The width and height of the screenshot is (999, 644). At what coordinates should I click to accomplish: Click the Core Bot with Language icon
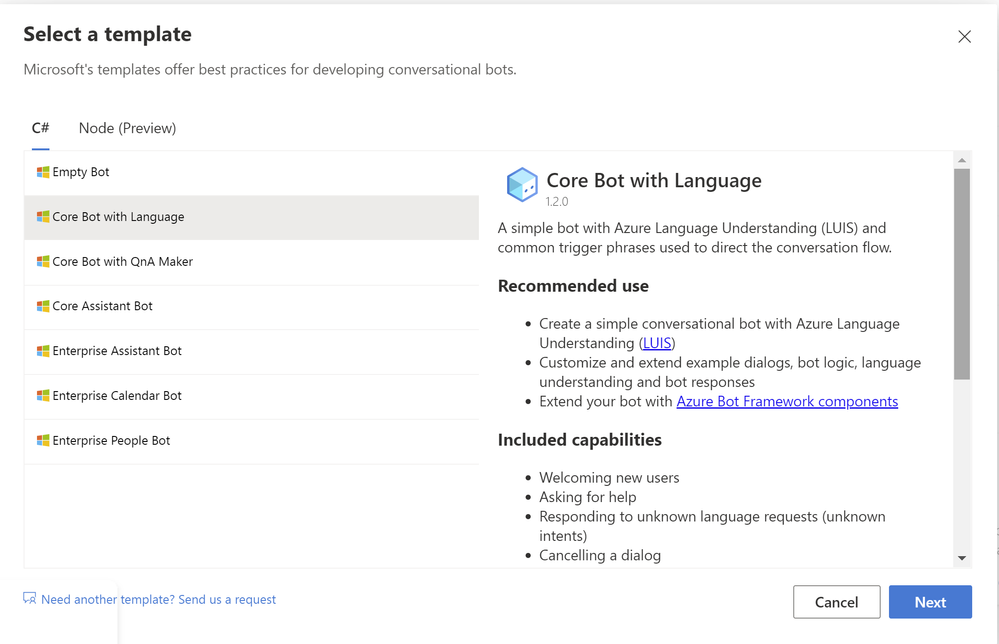tap(43, 217)
